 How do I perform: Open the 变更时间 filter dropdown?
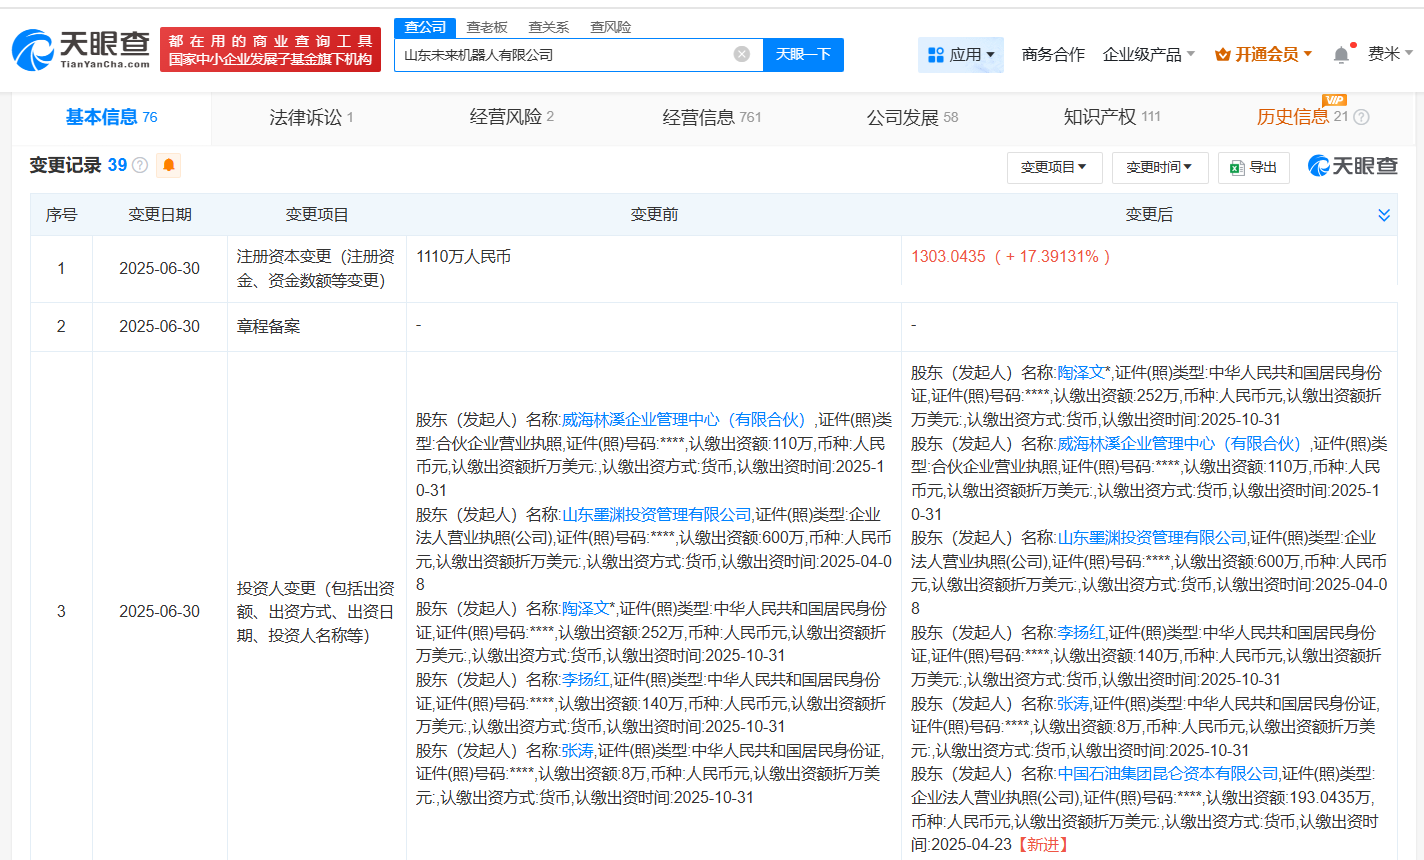(1160, 167)
